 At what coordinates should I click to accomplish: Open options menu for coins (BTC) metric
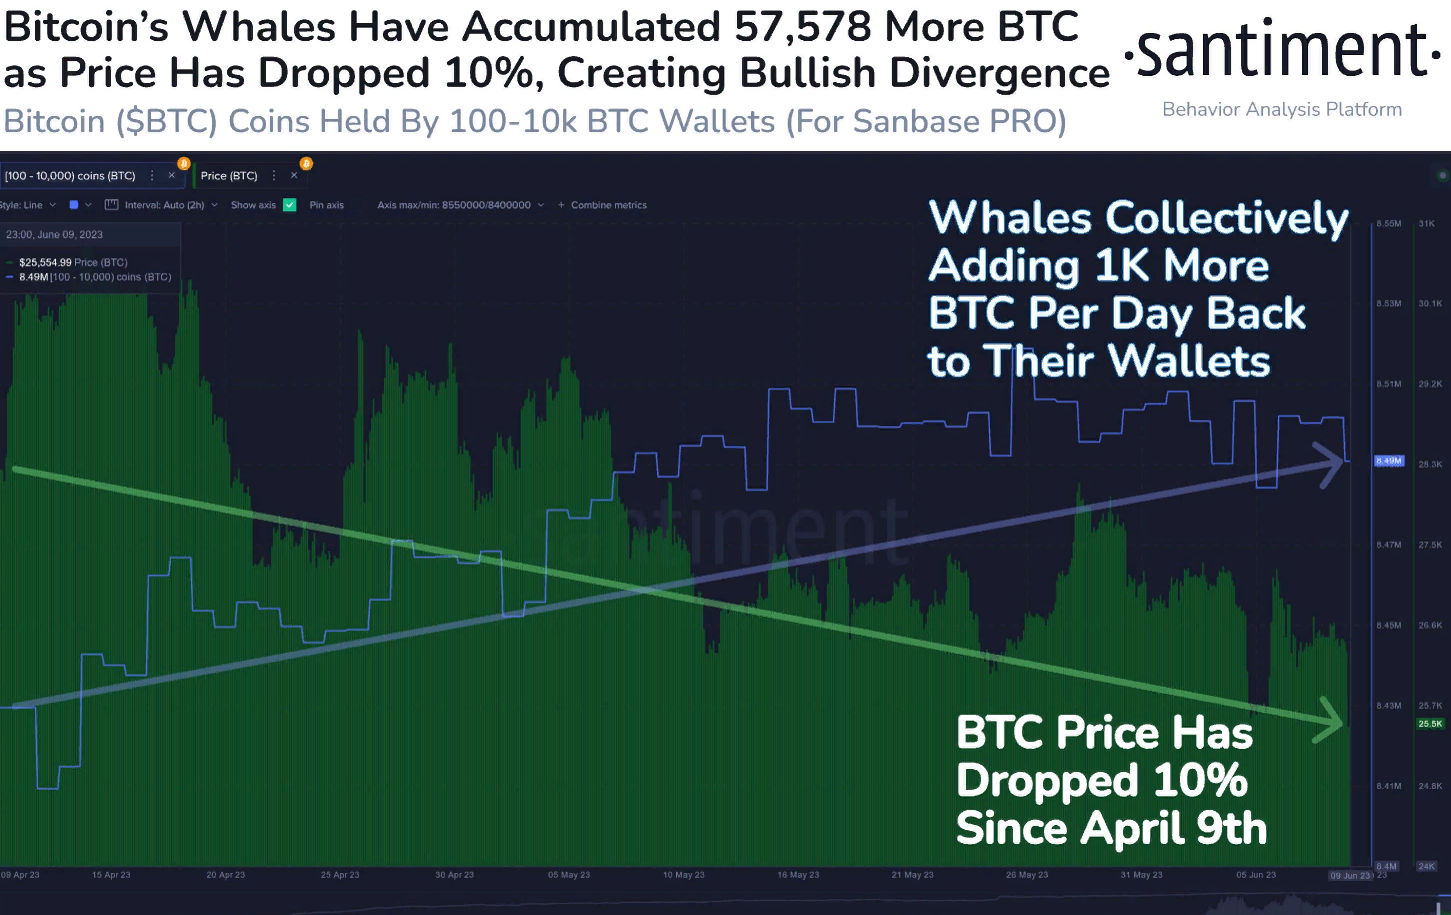point(152,175)
